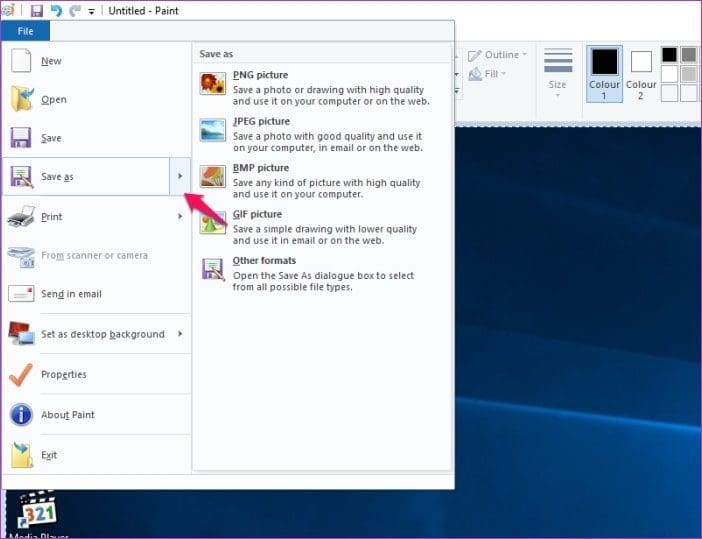Choose New from the File menu
The height and width of the screenshot is (539, 702).
(96, 61)
